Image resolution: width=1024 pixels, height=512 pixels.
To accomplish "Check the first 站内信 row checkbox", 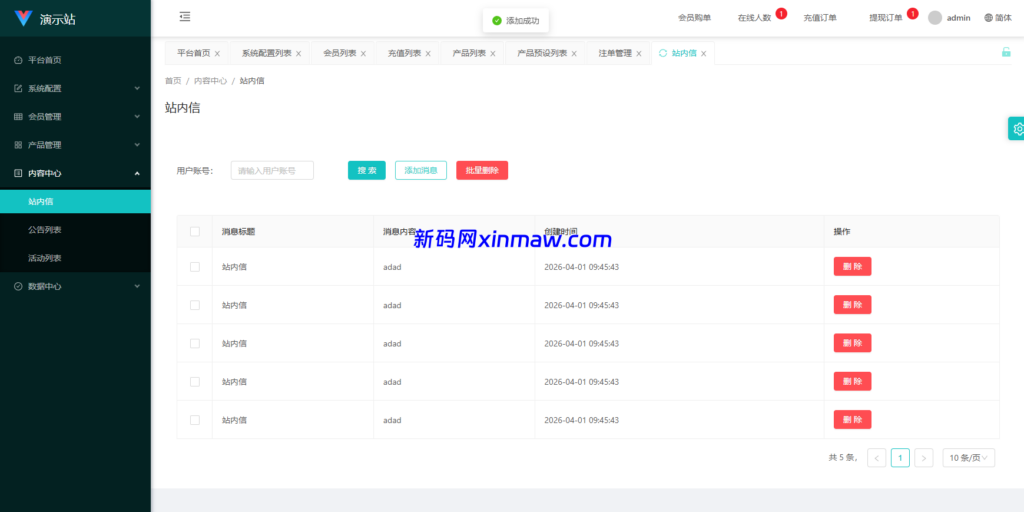I will click(195, 266).
